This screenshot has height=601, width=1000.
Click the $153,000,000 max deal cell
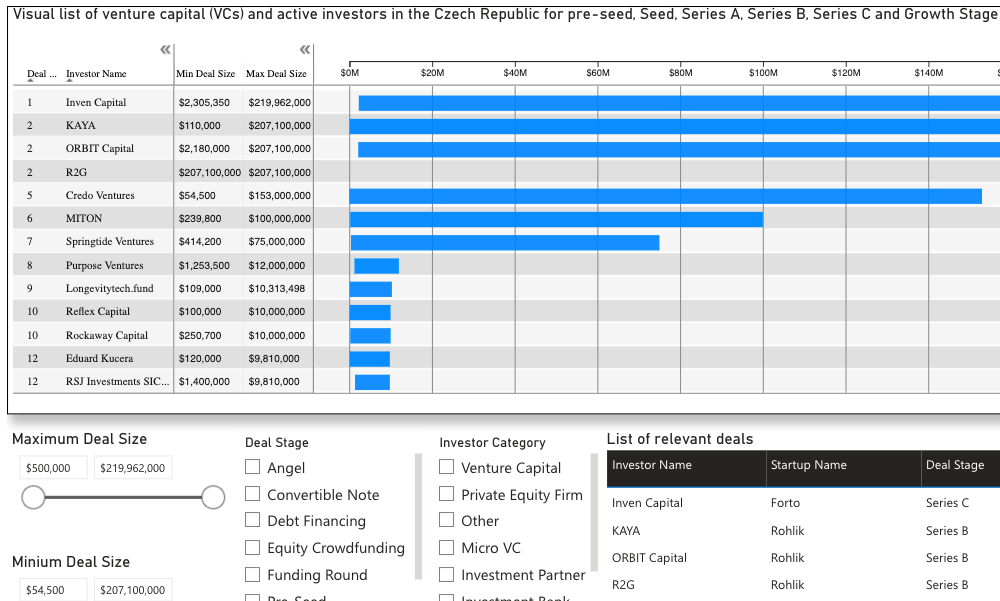[279, 195]
